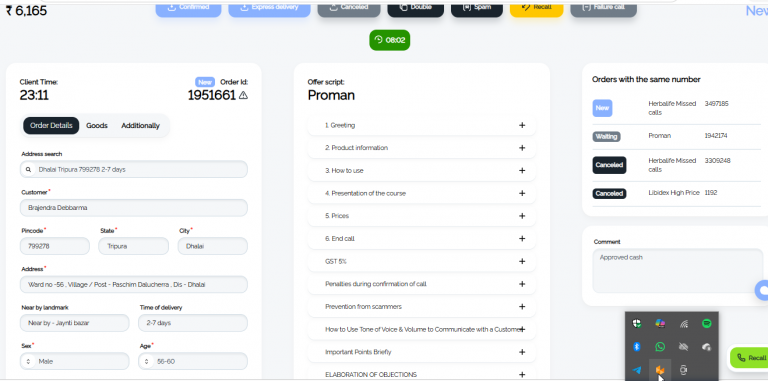Image resolution: width=768 pixels, height=381 pixels.
Task: Expand the Tone of Voice & Volume section
Action: tap(422, 330)
